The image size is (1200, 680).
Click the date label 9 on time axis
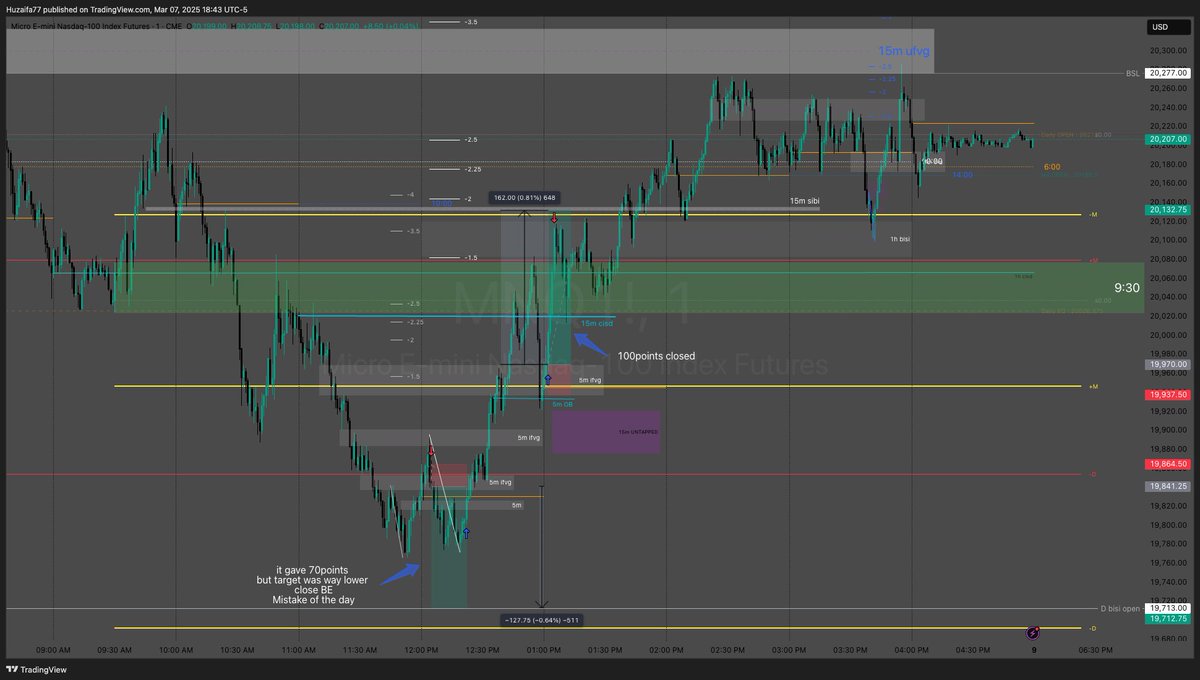point(1033,650)
